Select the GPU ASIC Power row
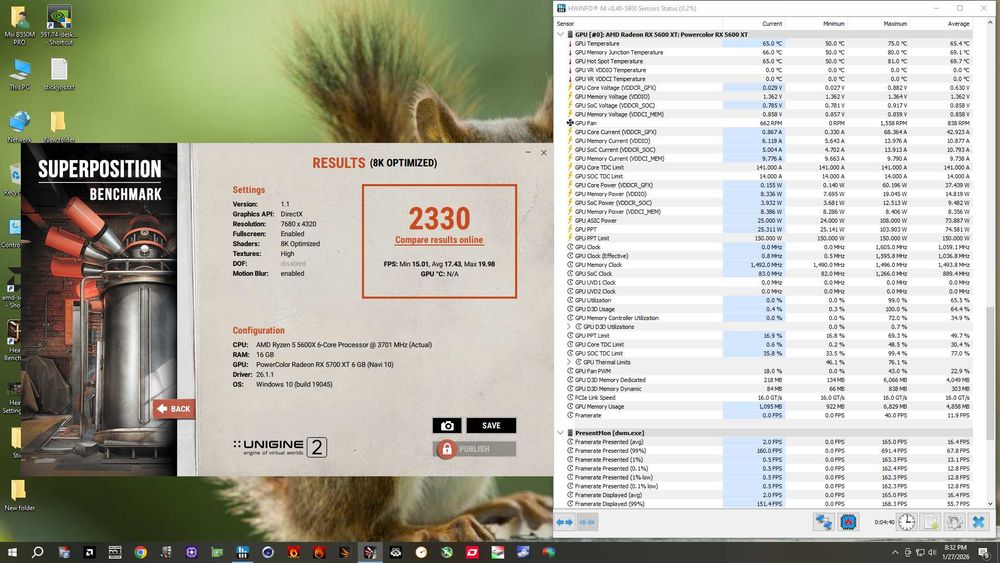Viewport: 1000px width, 563px height. pyautogui.click(x=770, y=221)
